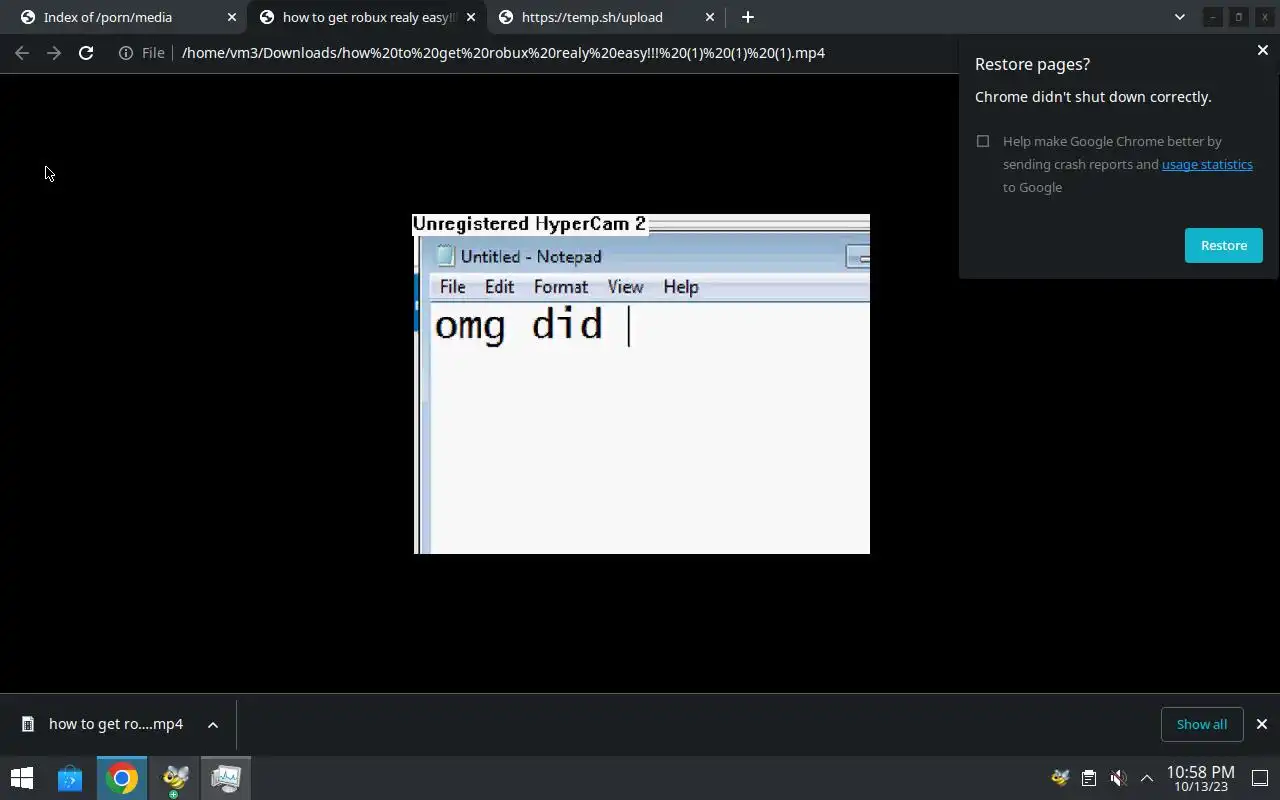Screen dimensions: 1280x800
Task: Close the Index of /porn/media tab
Action: [x=232, y=17]
